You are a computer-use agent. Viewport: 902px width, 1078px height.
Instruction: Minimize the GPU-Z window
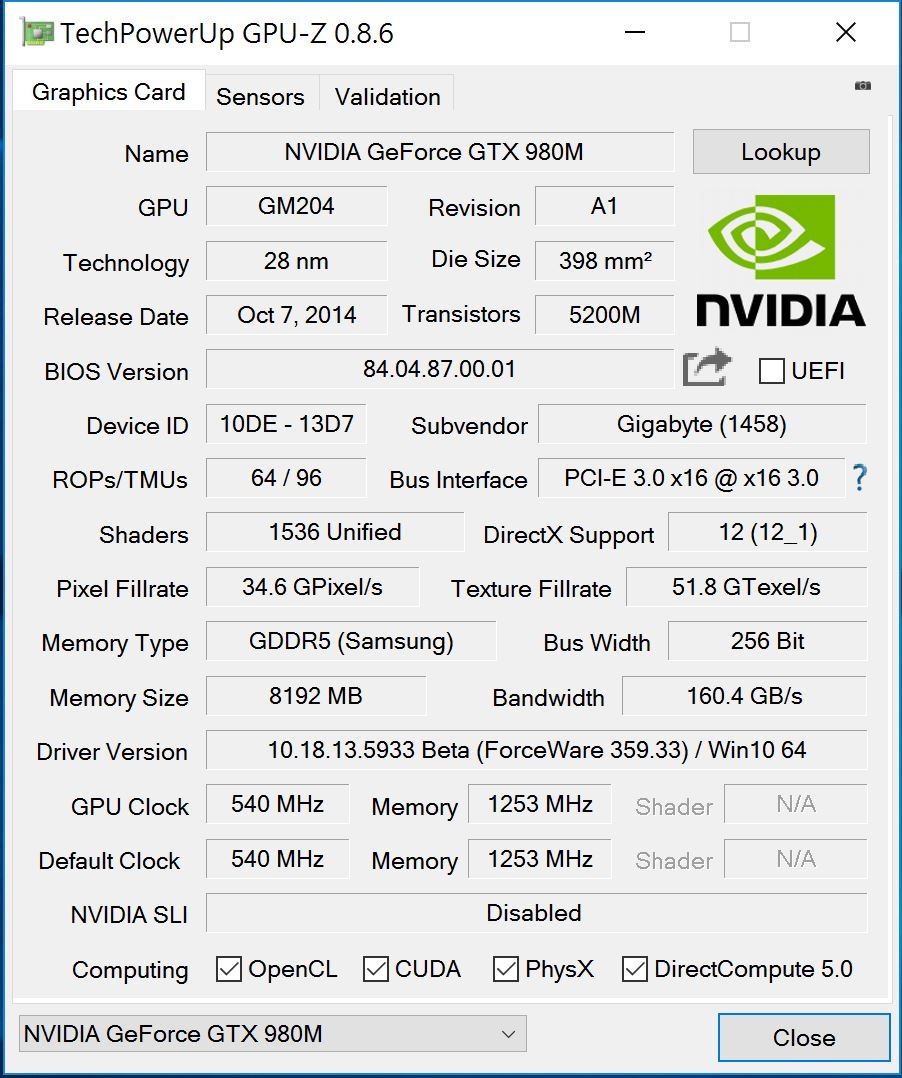[x=635, y=32]
